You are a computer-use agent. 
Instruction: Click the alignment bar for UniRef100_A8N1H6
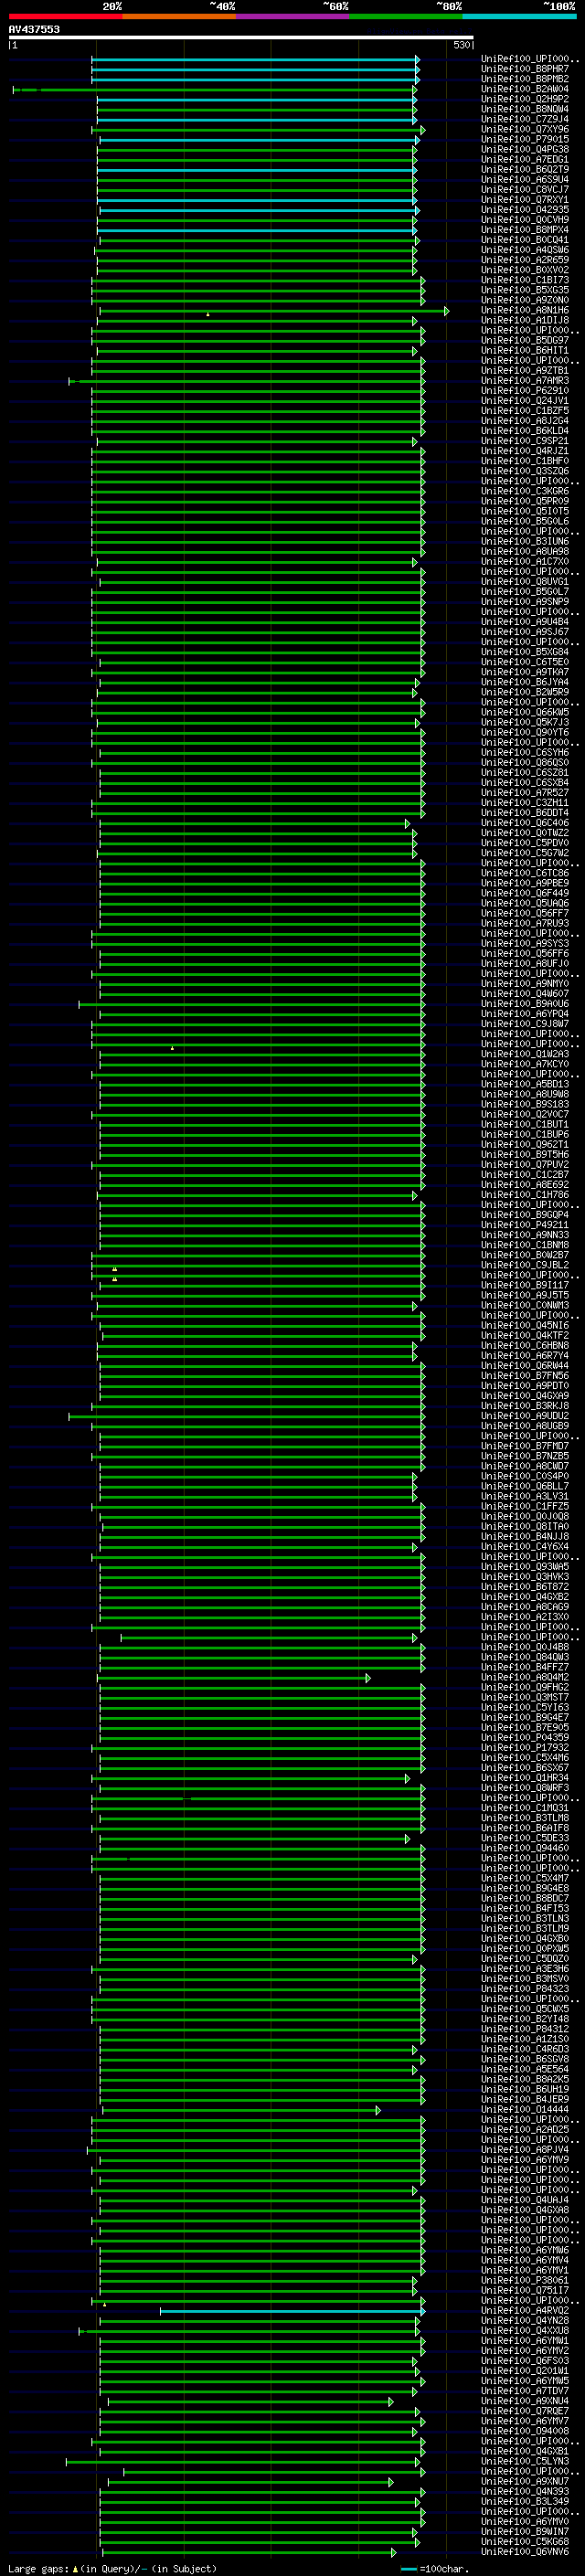click(x=274, y=311)
